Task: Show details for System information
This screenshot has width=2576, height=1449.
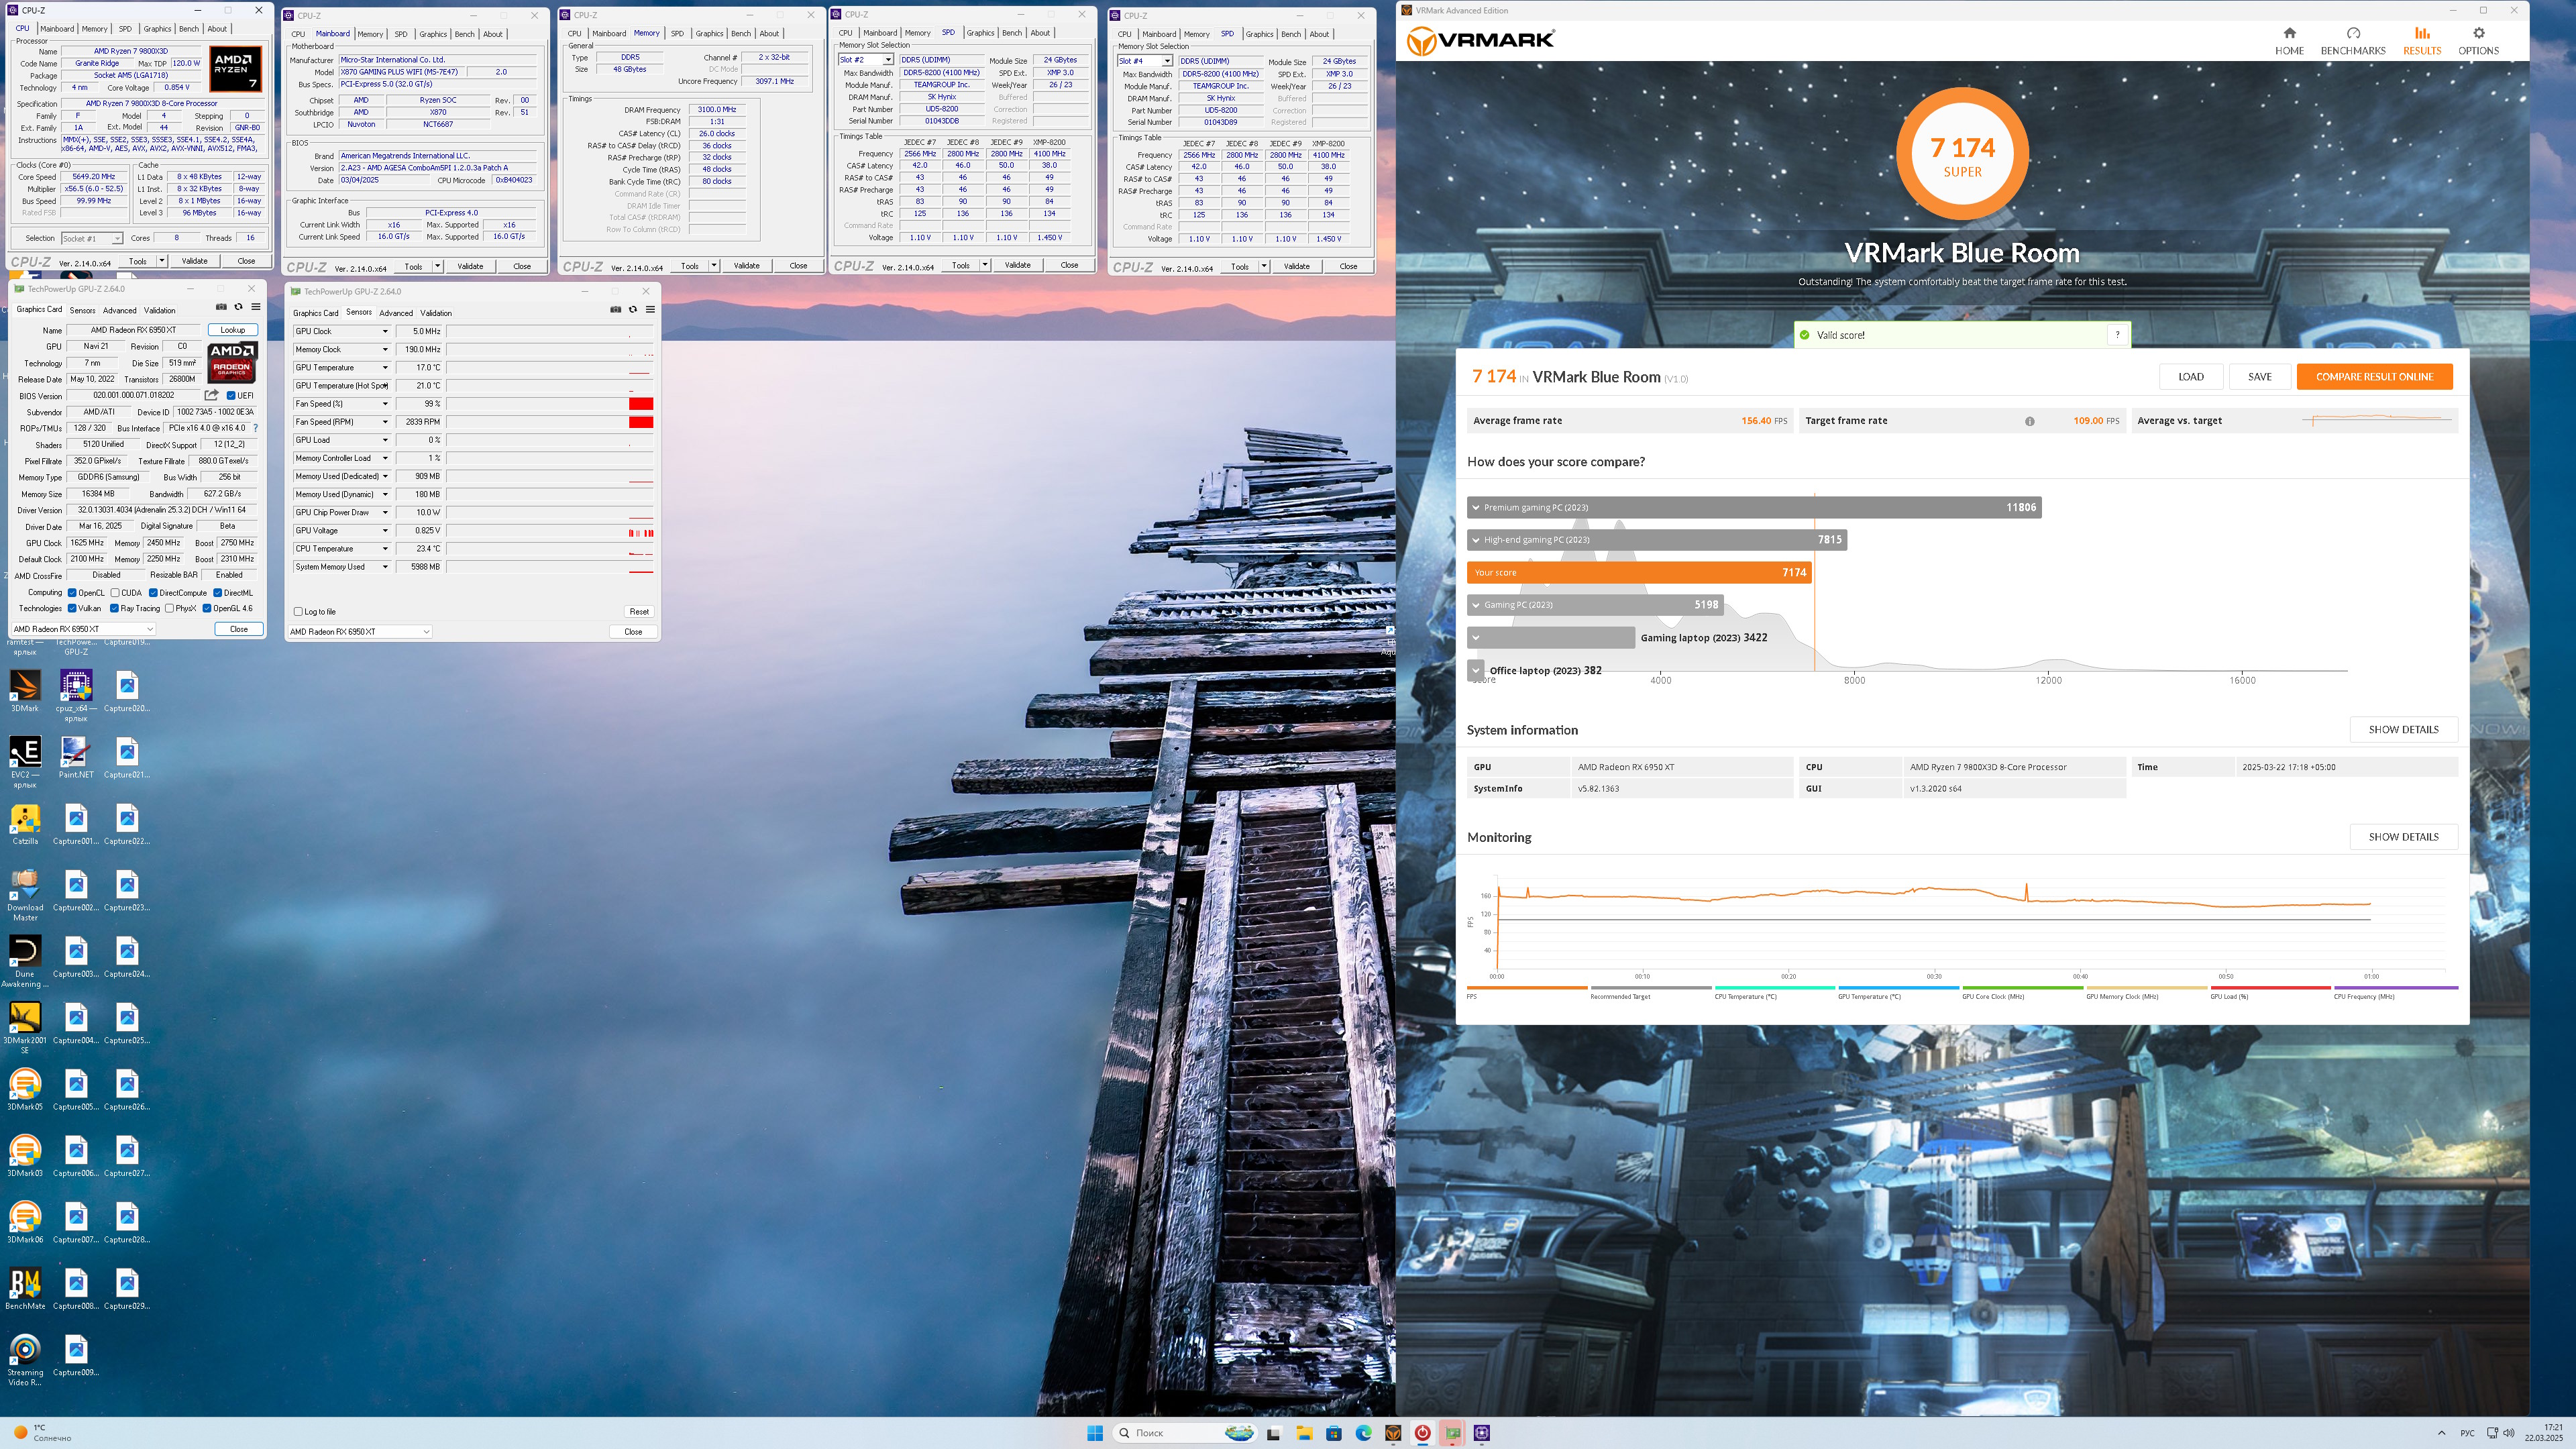Action: click(2403, 730)
